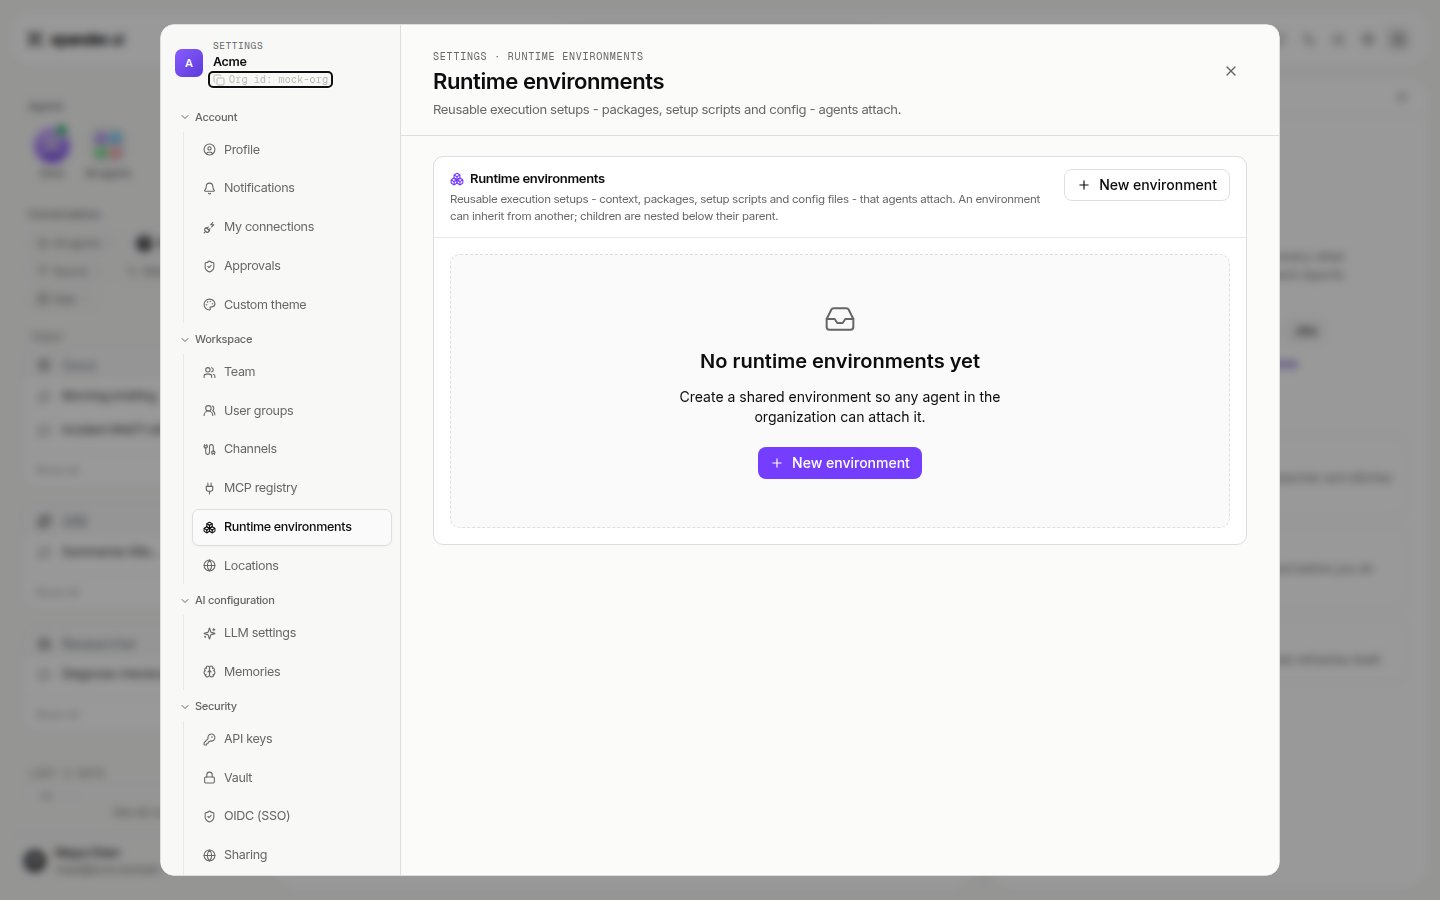Screen dimensions: 1440x900
Task: Copy the Org id mock-org badge
Action: coord(271,80)
